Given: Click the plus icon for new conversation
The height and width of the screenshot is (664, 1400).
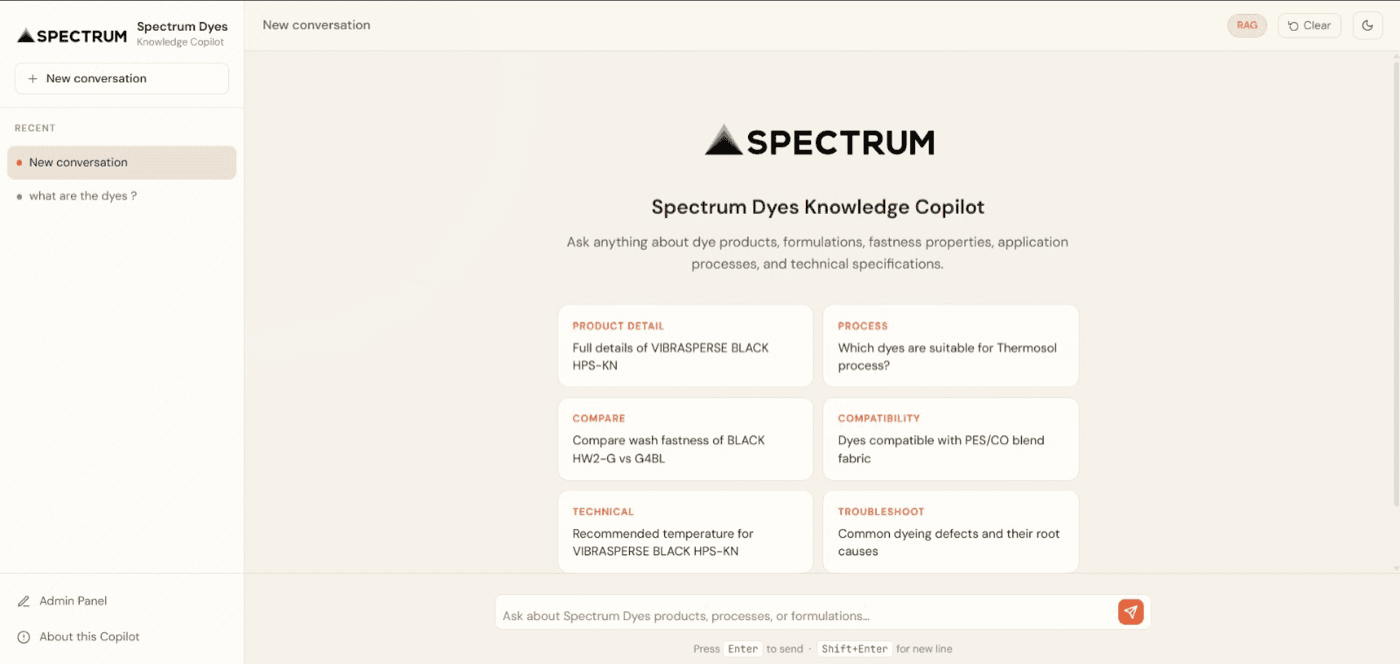Looking at the screenshot, I should tap(33, 79).
